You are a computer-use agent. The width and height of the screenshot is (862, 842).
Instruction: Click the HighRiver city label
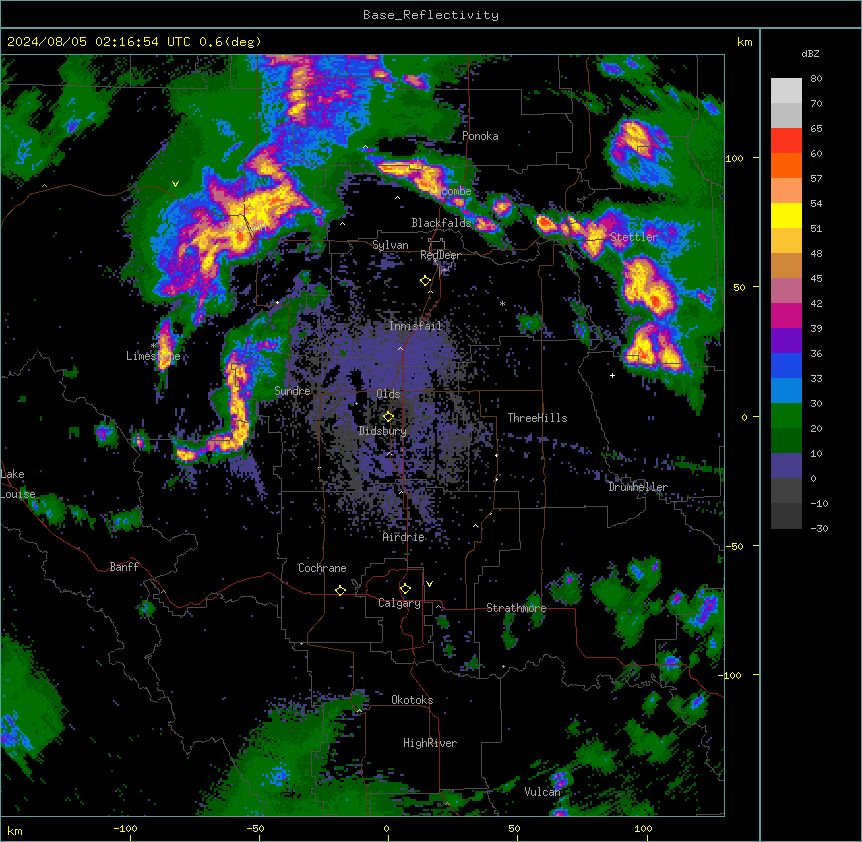[430, 743]
